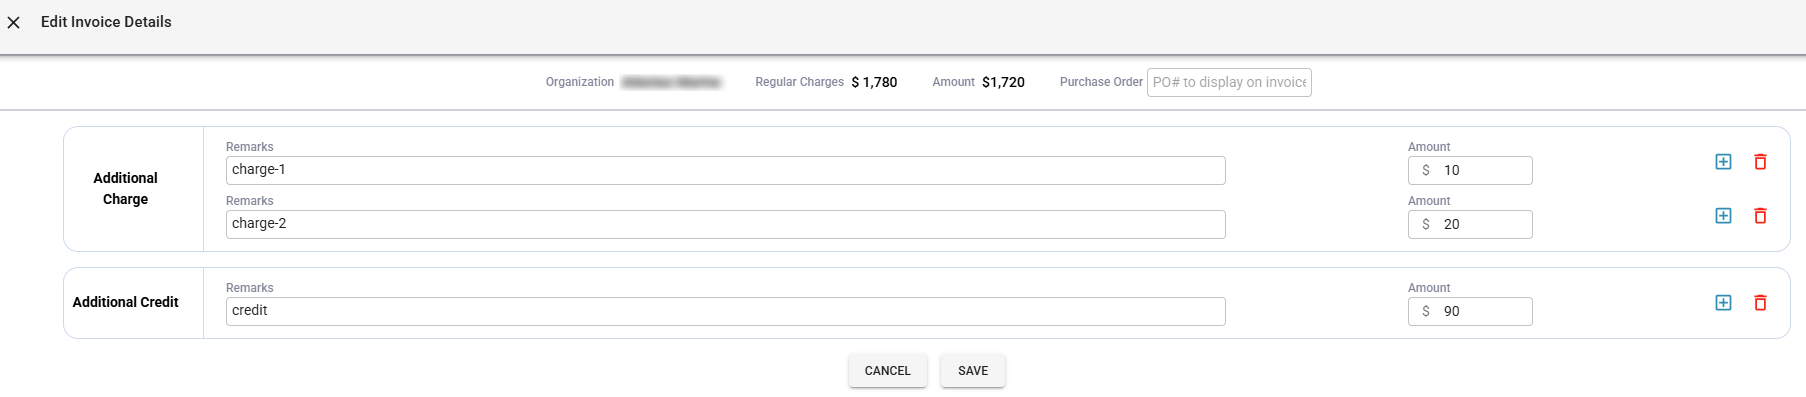Delete the charge-2 additional charge row
Viewport: 1806px width, 397px height.
tap(1760, 216)
